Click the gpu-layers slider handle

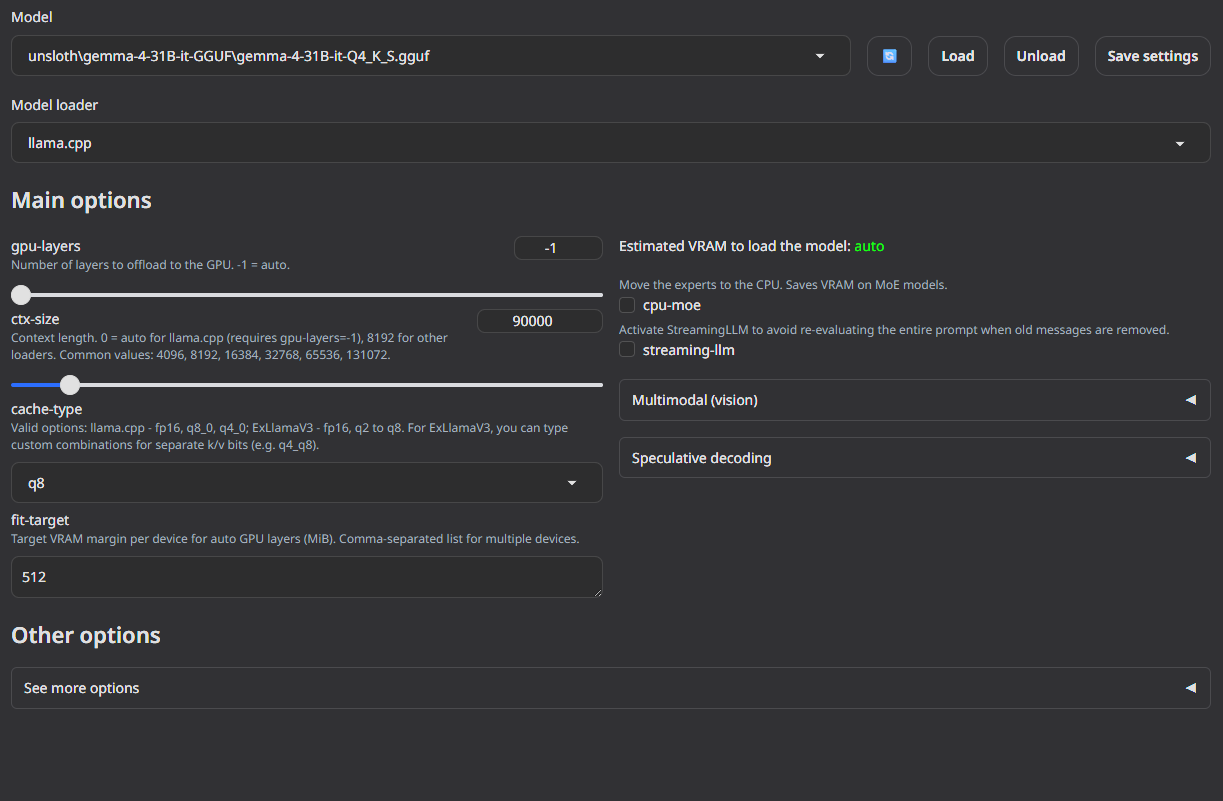click(x=21, y=295)
